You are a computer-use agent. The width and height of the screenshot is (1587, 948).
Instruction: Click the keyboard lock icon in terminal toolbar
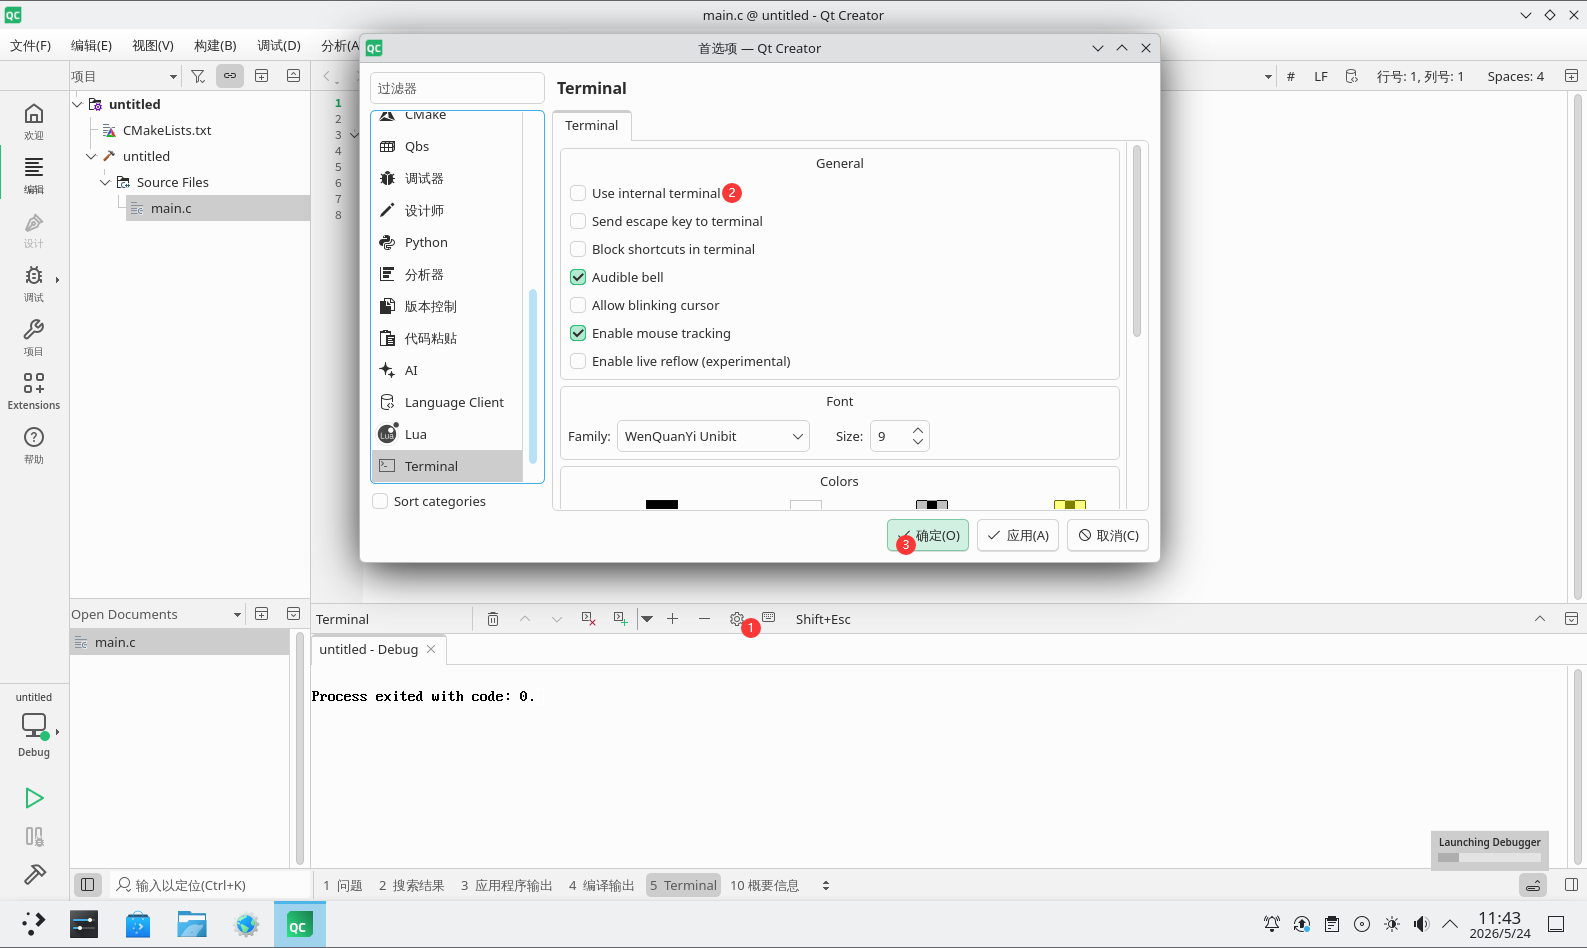(x=769, y=618)
